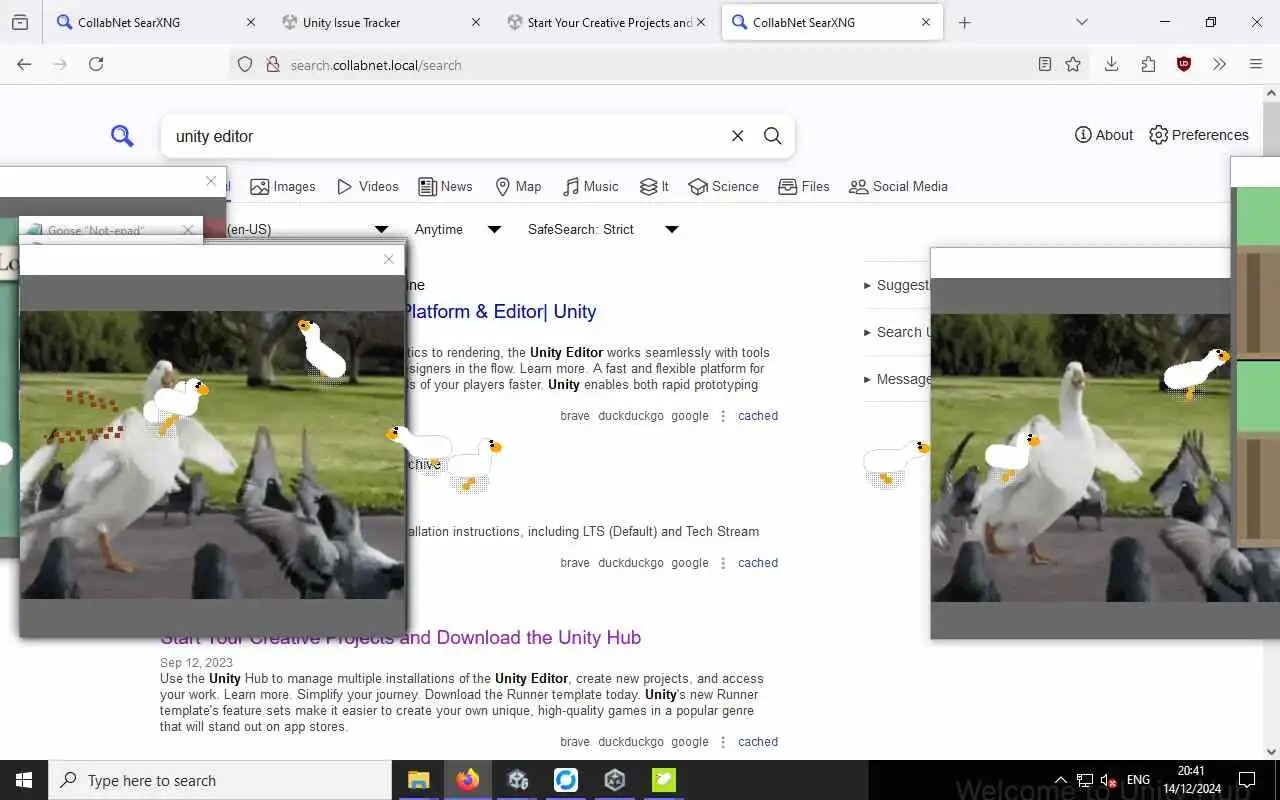Switch to News category
Image resolution: width=1280 pixels, height=800 pixels.
click(445, 186)
